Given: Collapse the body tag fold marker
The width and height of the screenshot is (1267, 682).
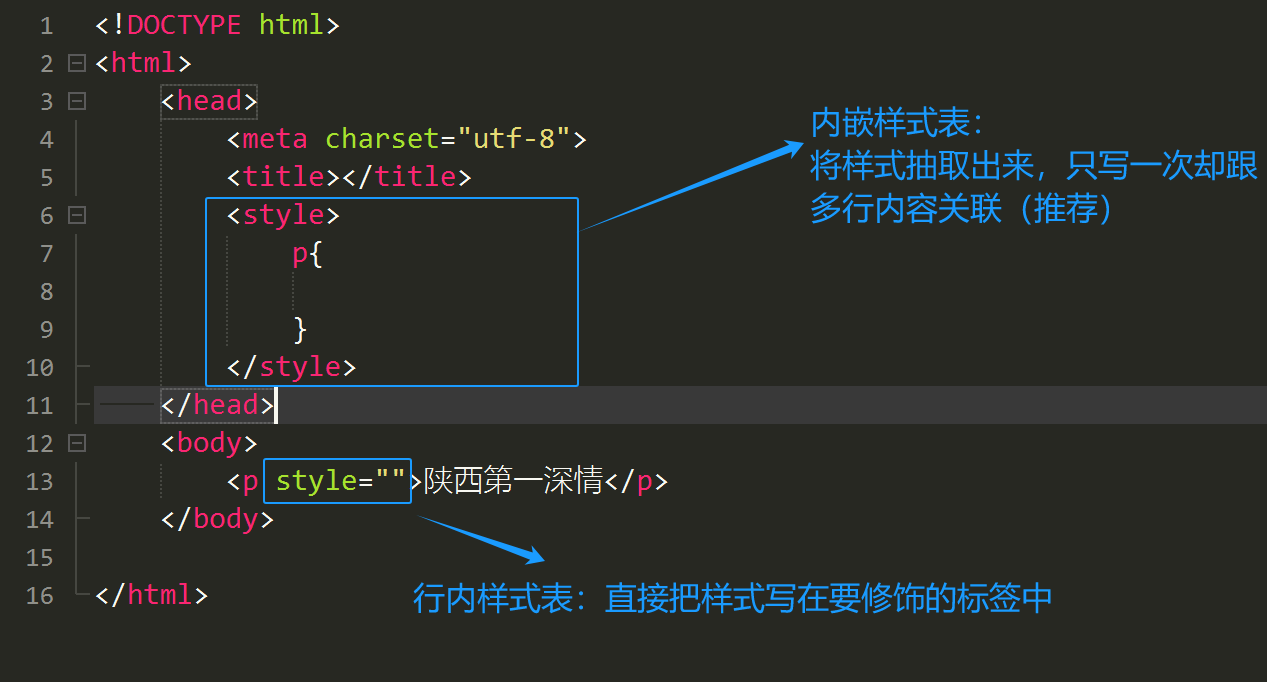Looking at the screenshot, I should tap(77, 443).
